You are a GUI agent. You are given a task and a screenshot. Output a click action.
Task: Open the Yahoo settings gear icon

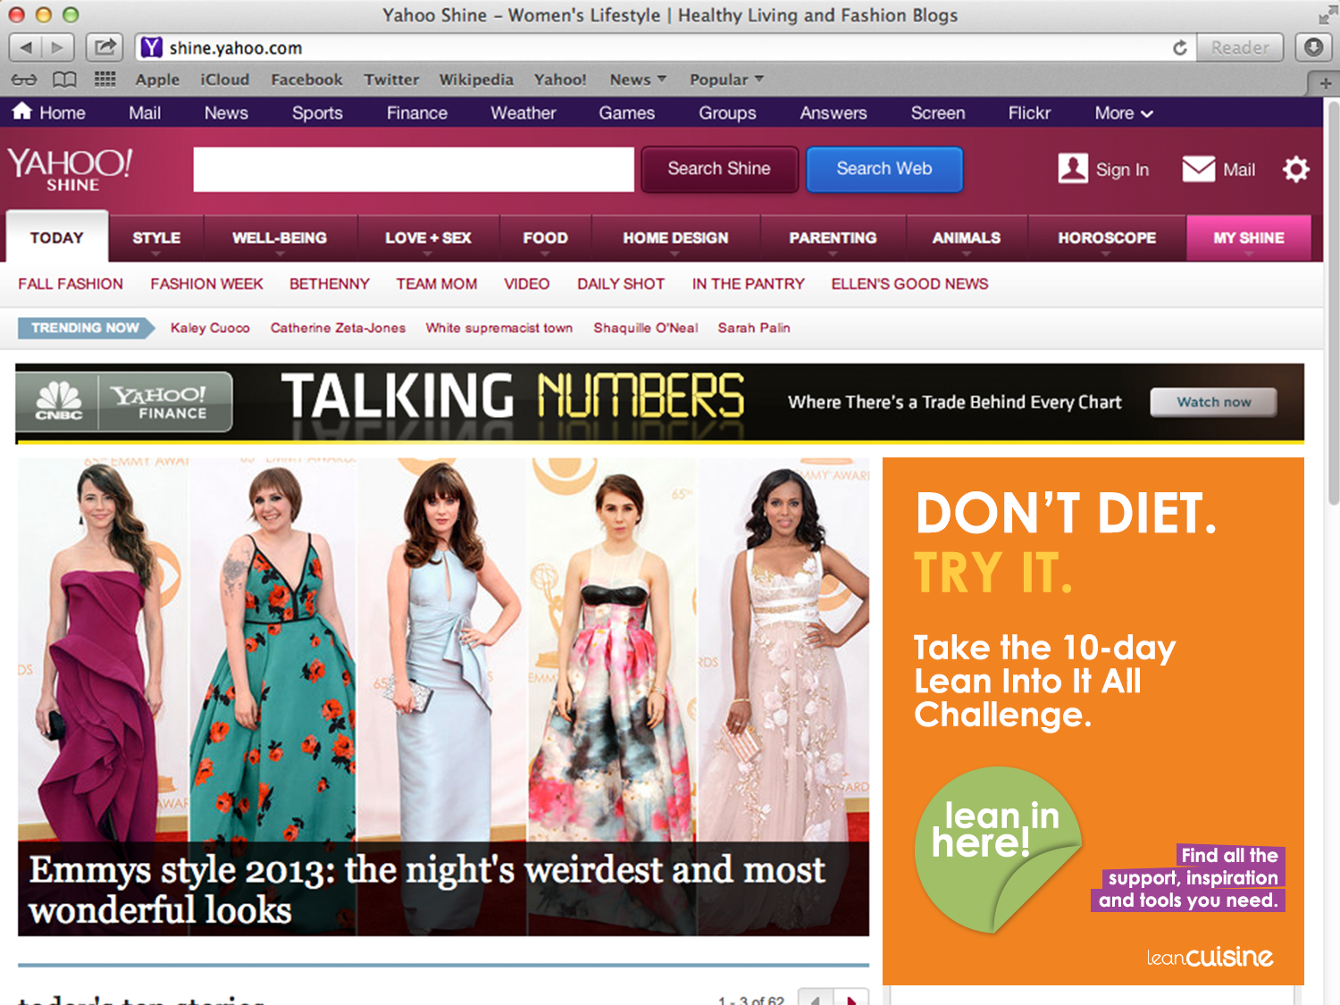click(x=1296, y=169)
